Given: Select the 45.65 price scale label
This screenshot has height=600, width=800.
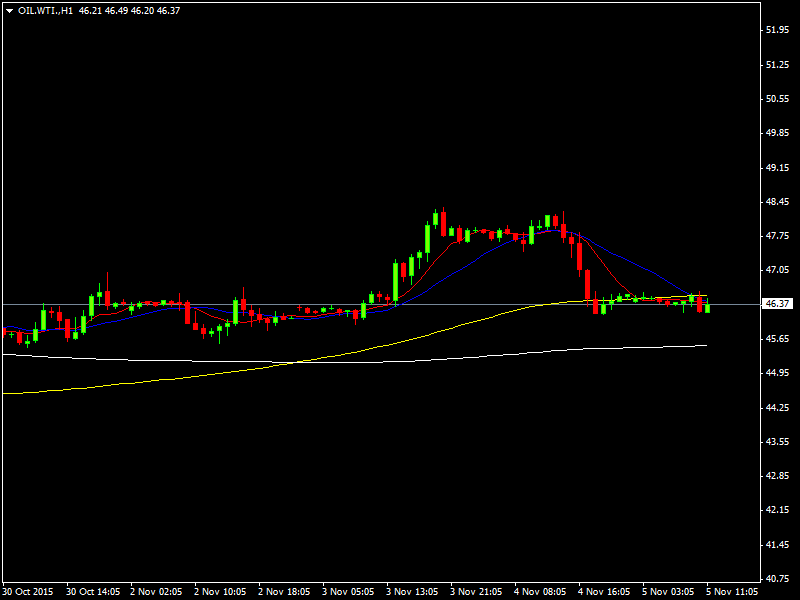Looking at the screenshot, I should [x=777, y=339].
